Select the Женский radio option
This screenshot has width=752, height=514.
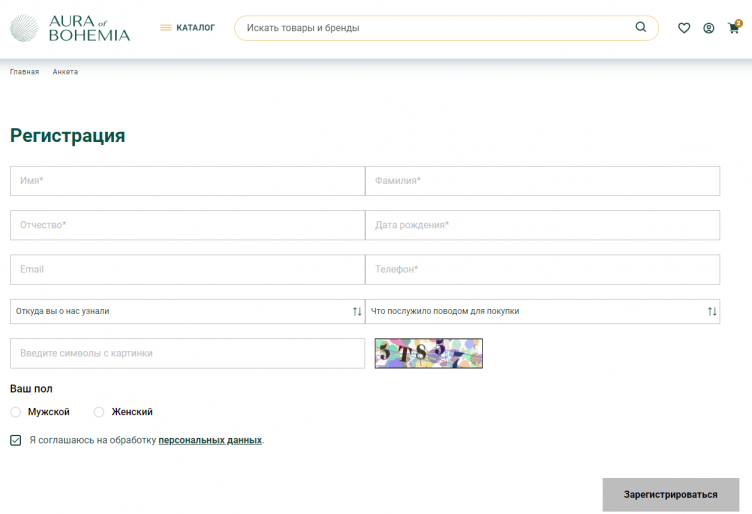pyautogui.click(x=99, y=412)
